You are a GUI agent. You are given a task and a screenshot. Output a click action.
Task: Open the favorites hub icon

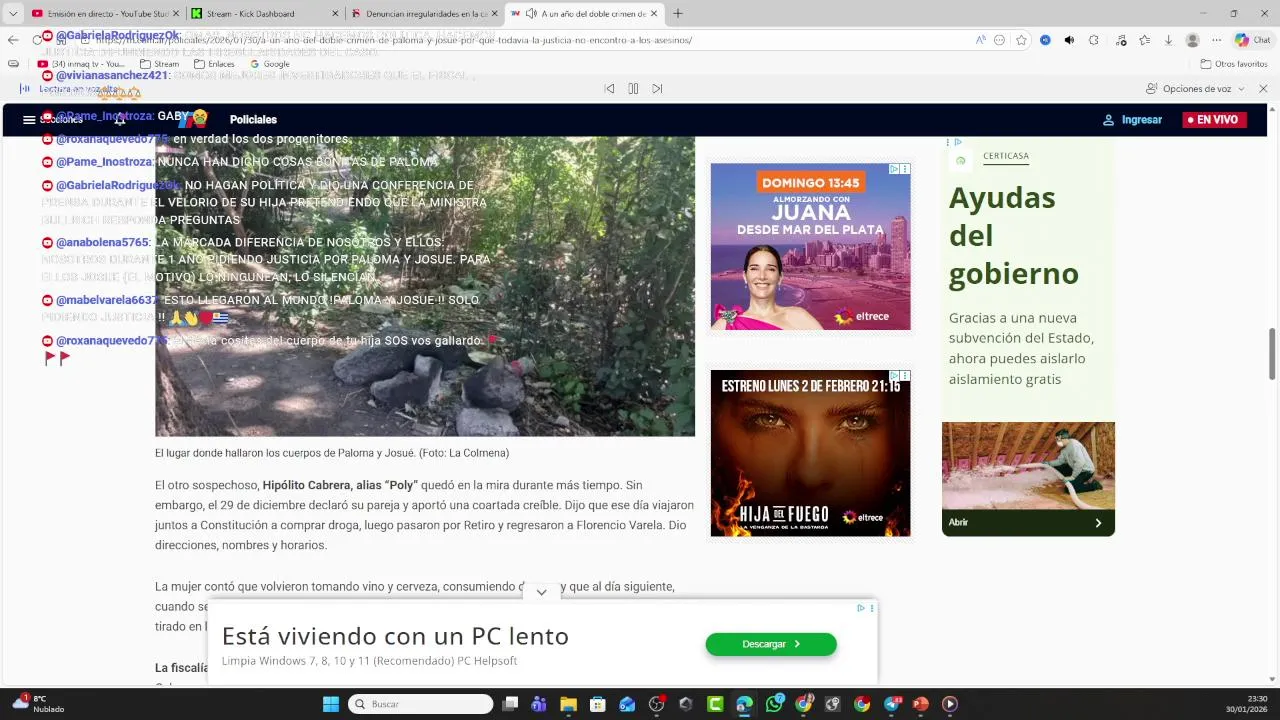tap(1144, 40)
